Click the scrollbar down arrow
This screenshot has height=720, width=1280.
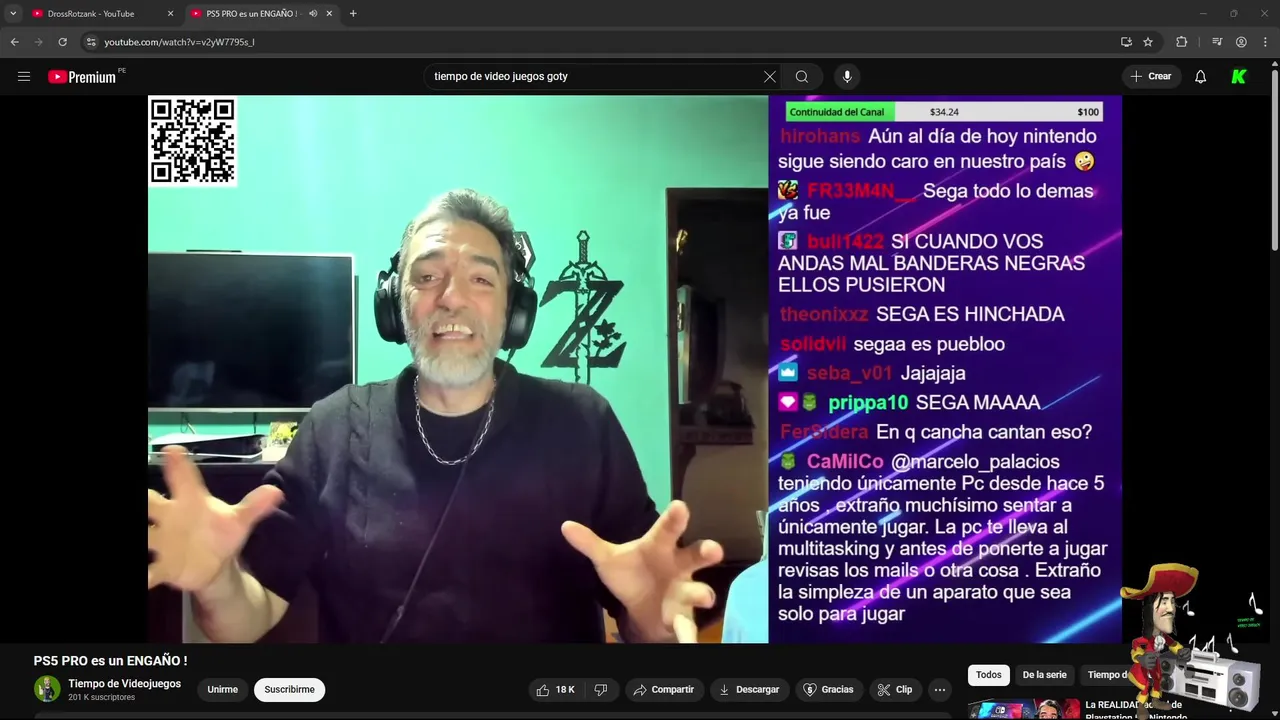pyautogui.click(x=1274, y=713)
